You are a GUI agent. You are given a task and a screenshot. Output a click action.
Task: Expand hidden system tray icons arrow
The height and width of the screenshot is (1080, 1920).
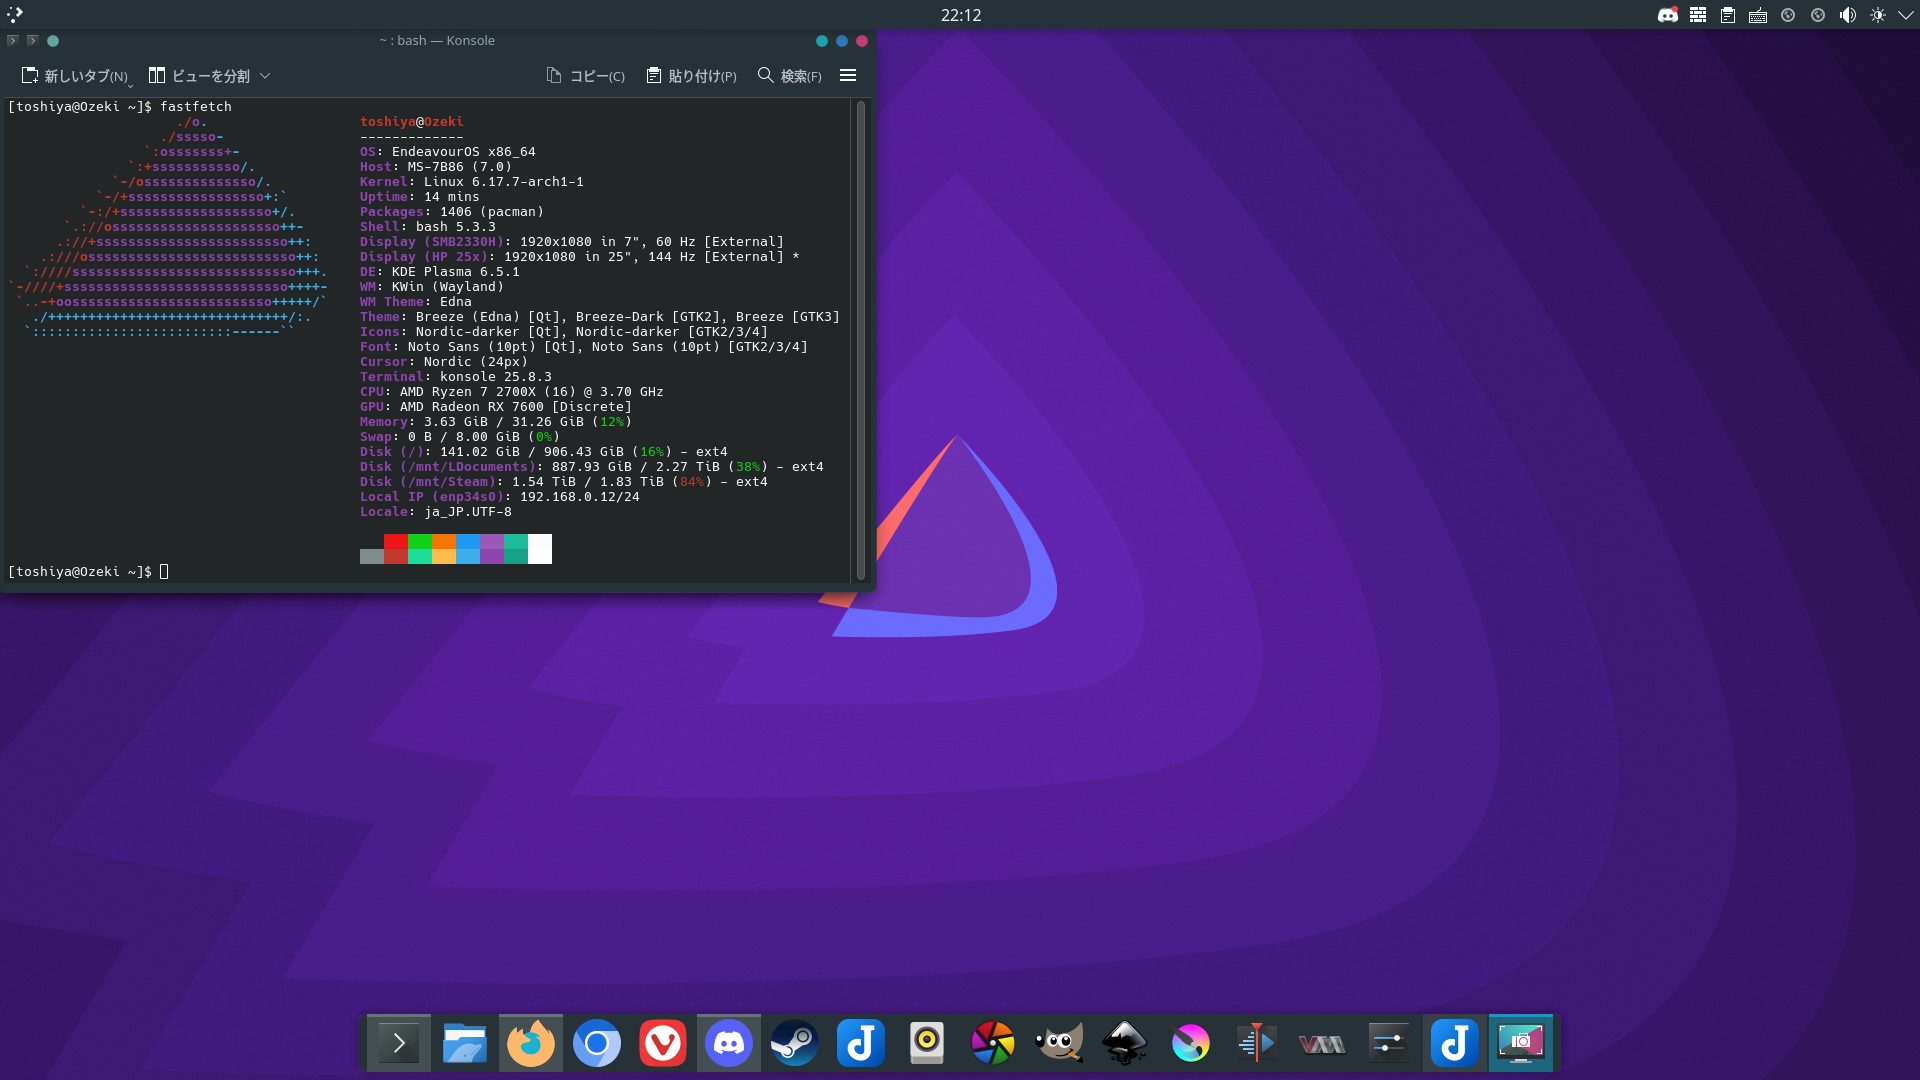coord(1905,15)
